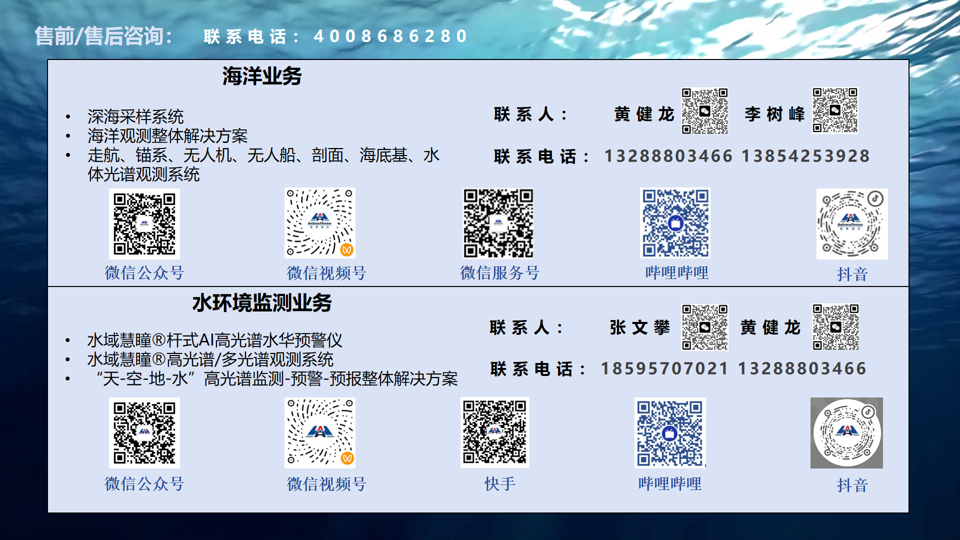The width and height of the screenshot is (960, 540).
Task: Click 张文攀's contact QR code
Action: click(x=705, y=328)
